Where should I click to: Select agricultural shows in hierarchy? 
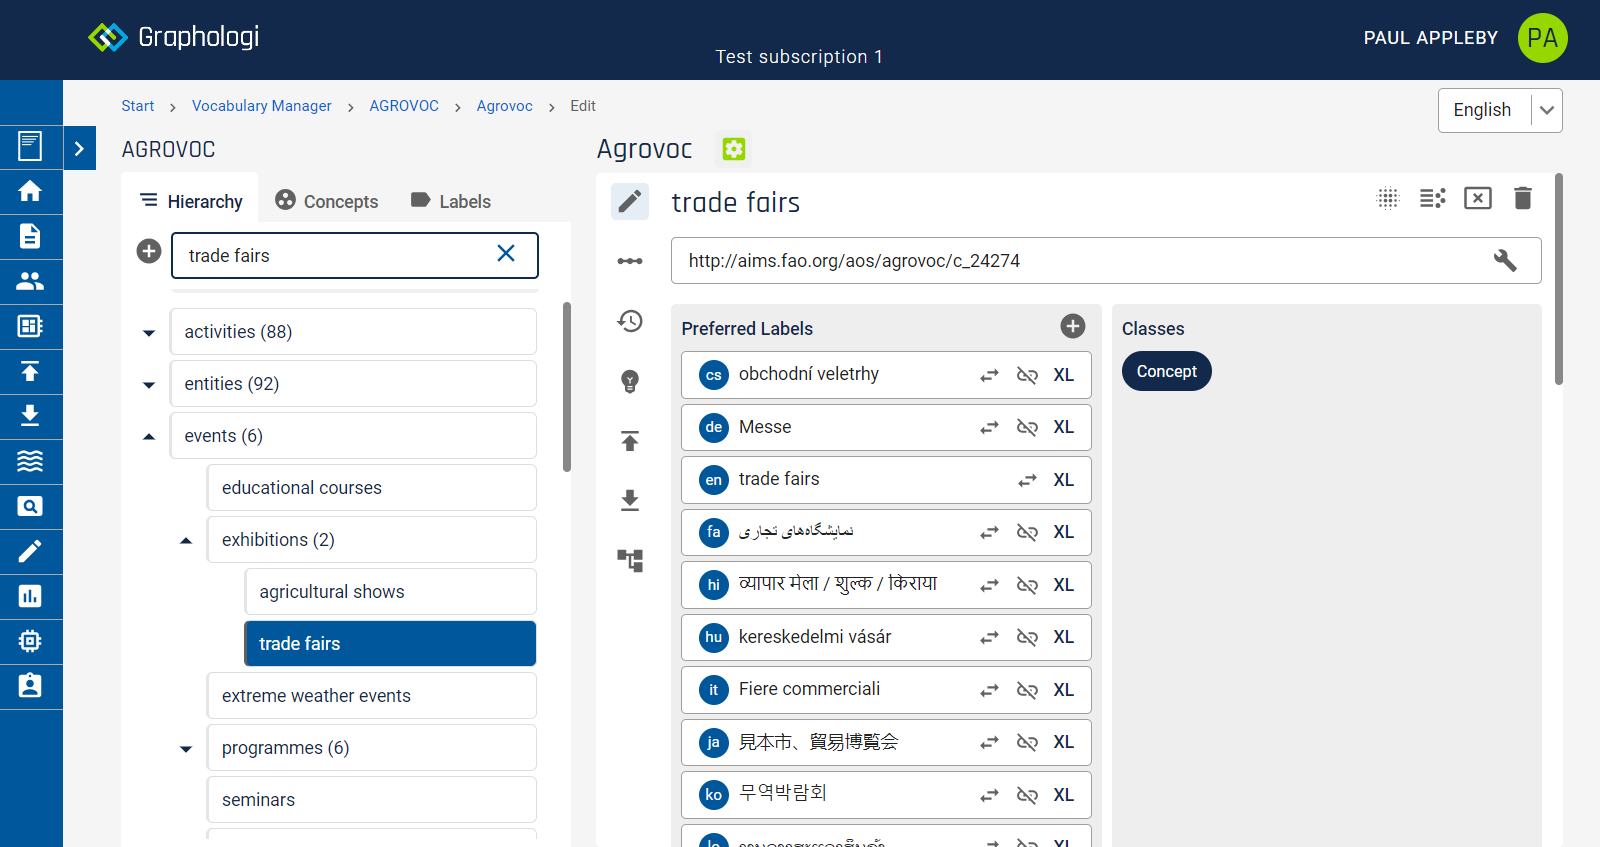pyautogui.click(x=391, y=592)
